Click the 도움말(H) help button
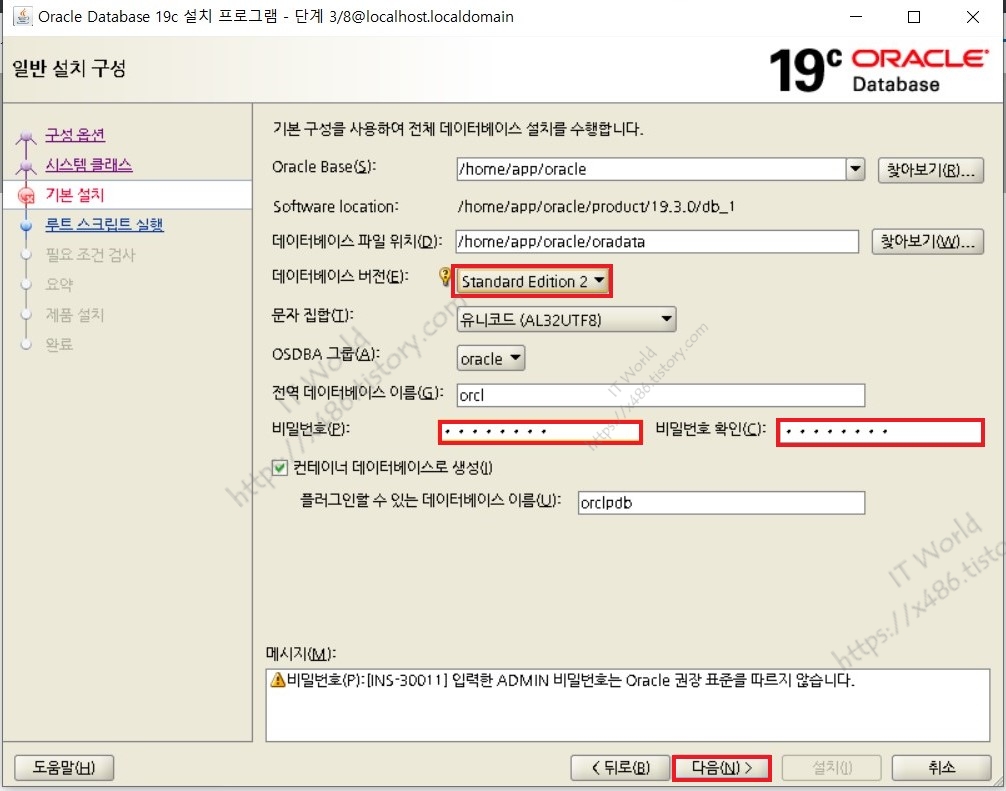Image resolution: width=1006 pixels, height=791 pixels. (64, 767)
